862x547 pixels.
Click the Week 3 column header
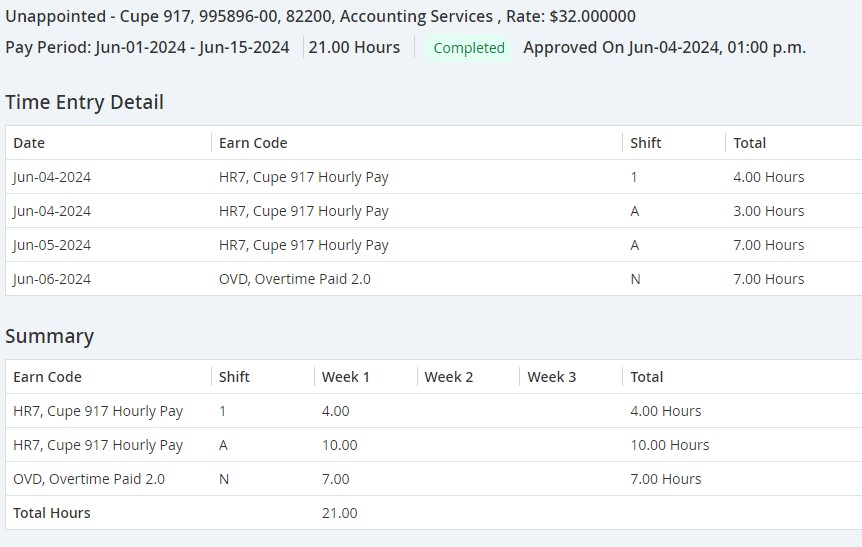click(551, 377)
